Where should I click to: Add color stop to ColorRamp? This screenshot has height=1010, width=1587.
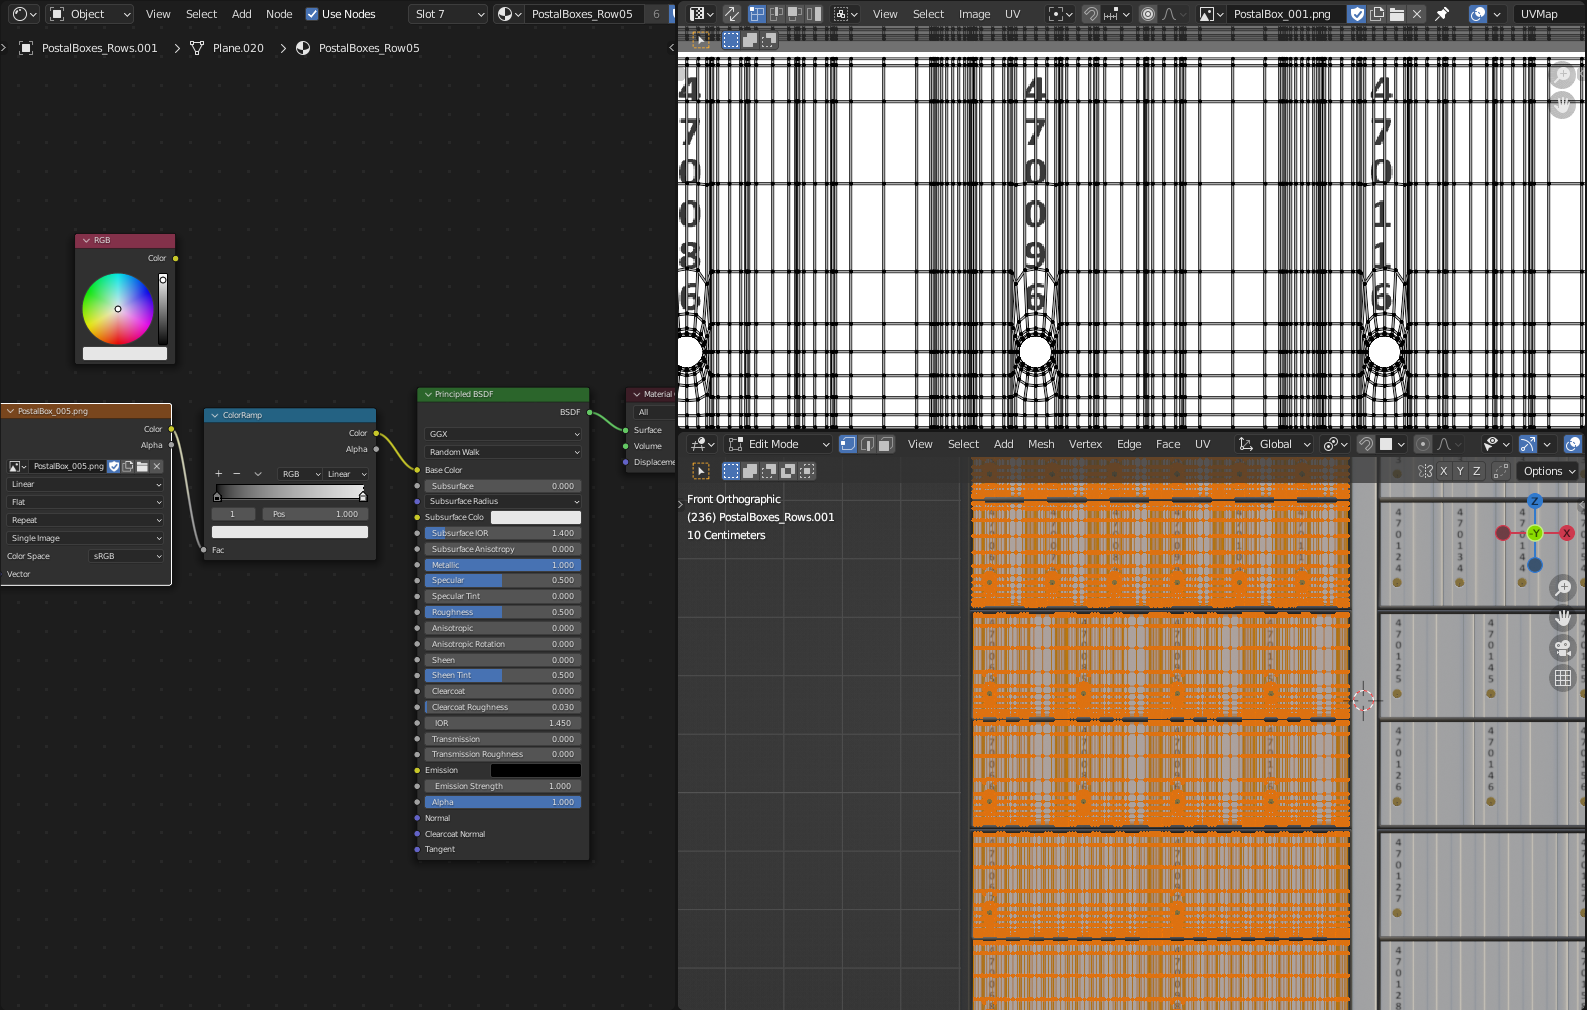pyautogui.click(x=218, y=474)
